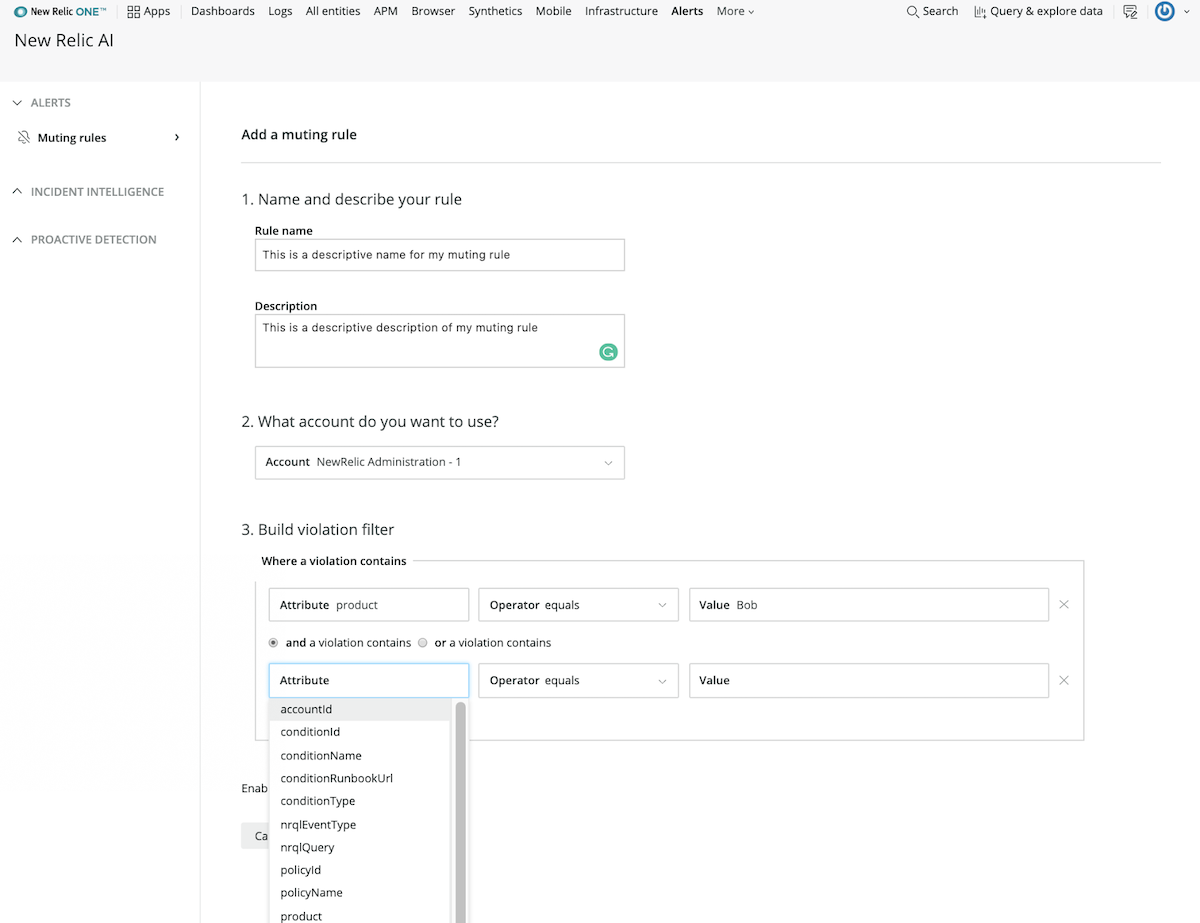
Task: Go to Mobile in top navigation
Action: tap(553, 11)
